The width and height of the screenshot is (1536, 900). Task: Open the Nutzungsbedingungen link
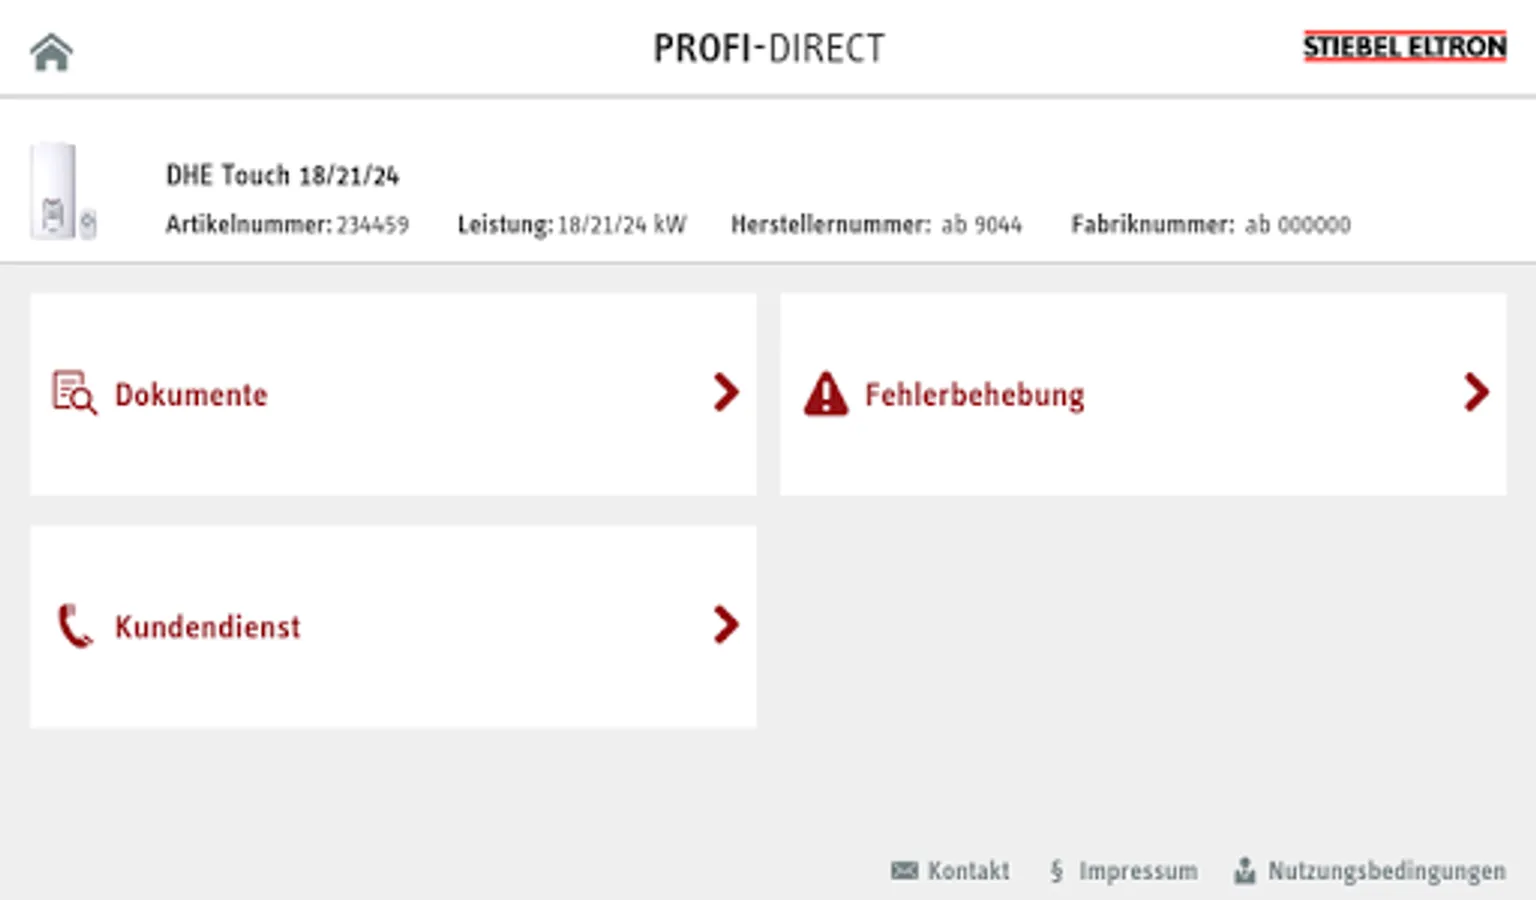click(x=1386, y=871)
